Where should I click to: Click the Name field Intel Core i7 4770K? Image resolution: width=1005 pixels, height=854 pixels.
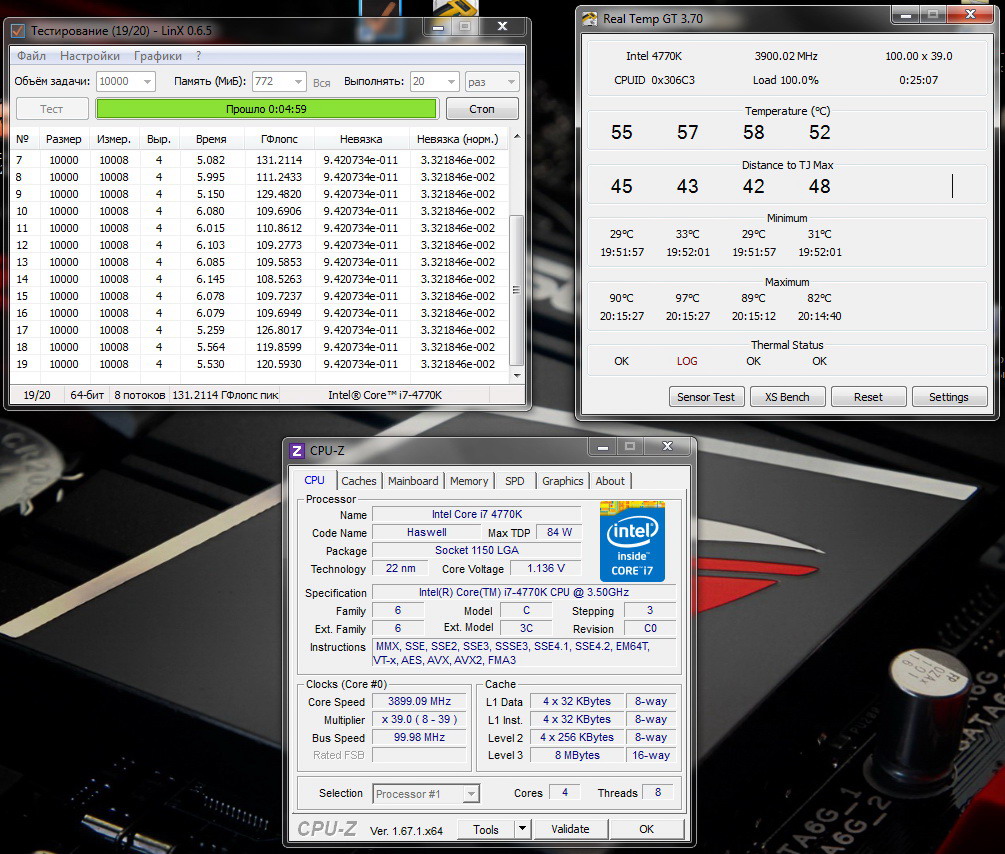click(x=477, y=514)
